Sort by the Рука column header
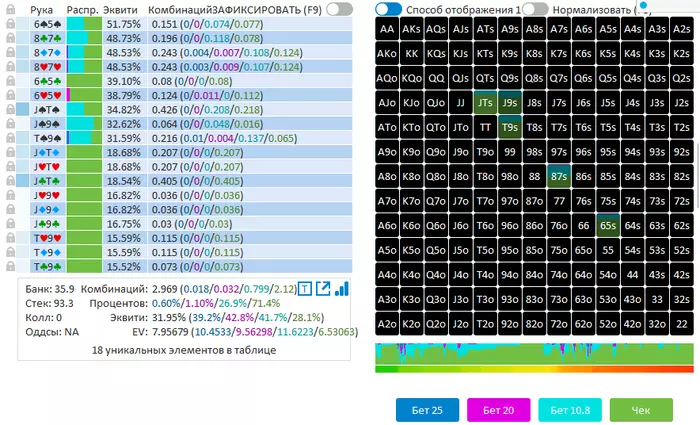700x425 pixels. click(x=42, y=10)
